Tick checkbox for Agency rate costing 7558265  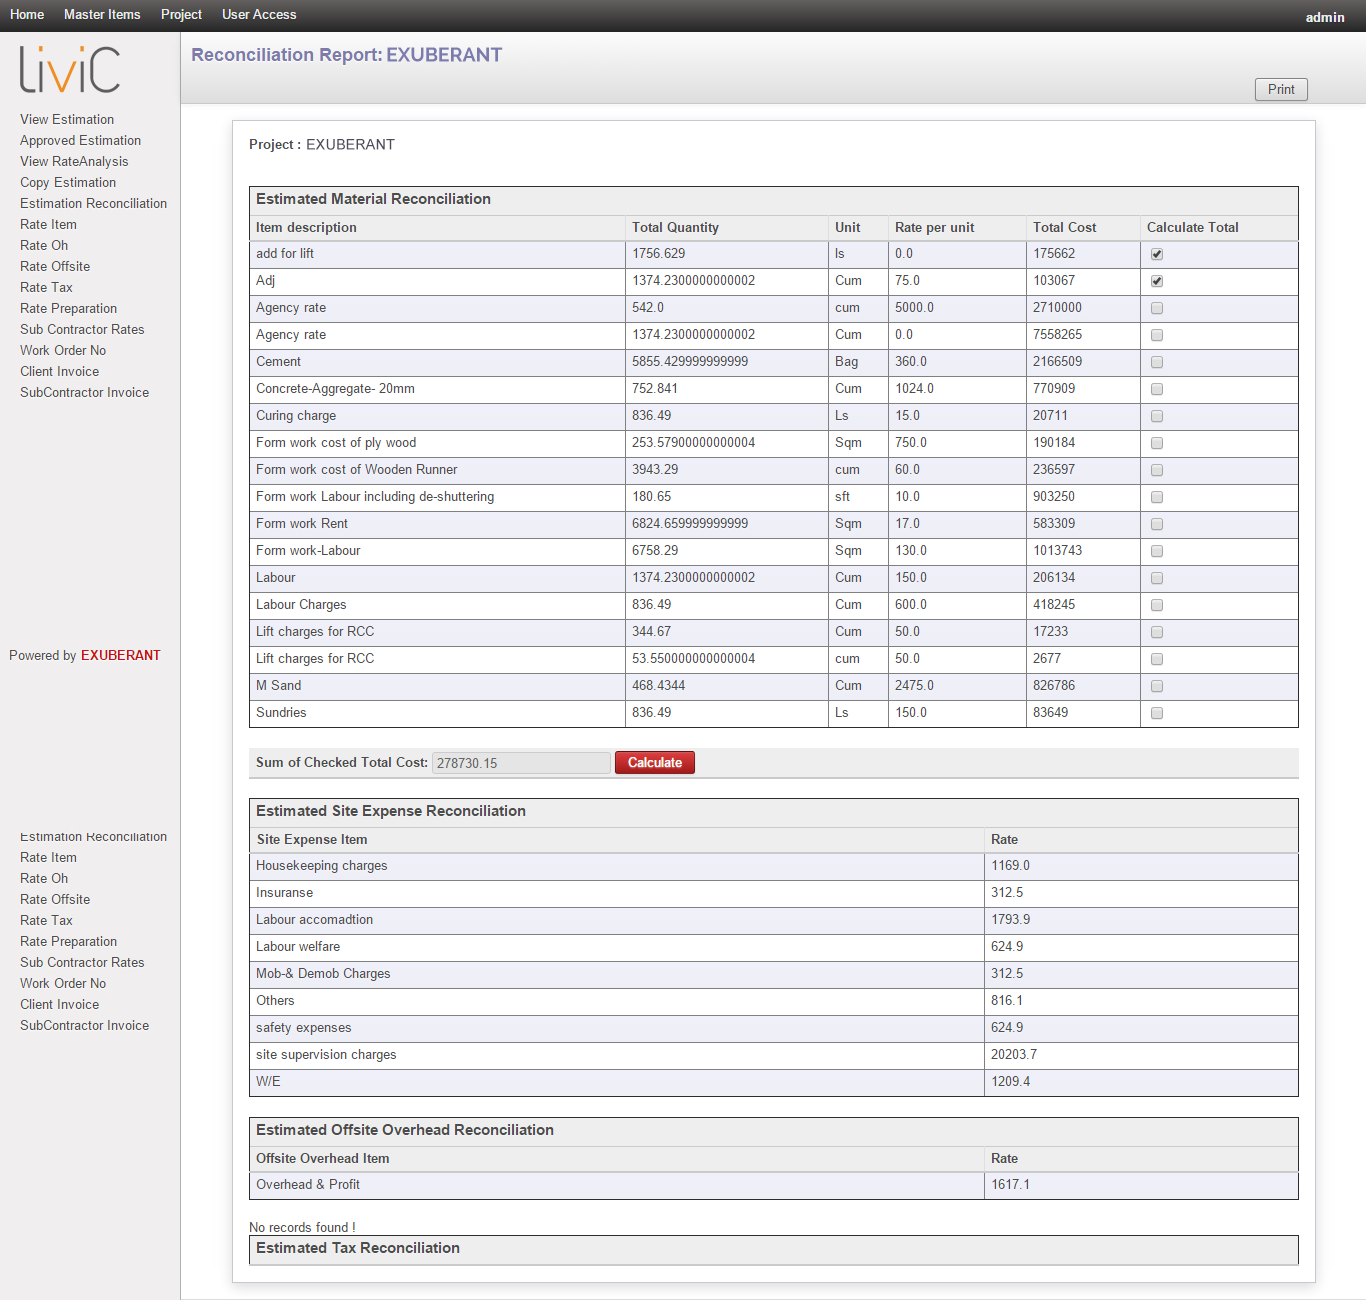point(1157,335)
